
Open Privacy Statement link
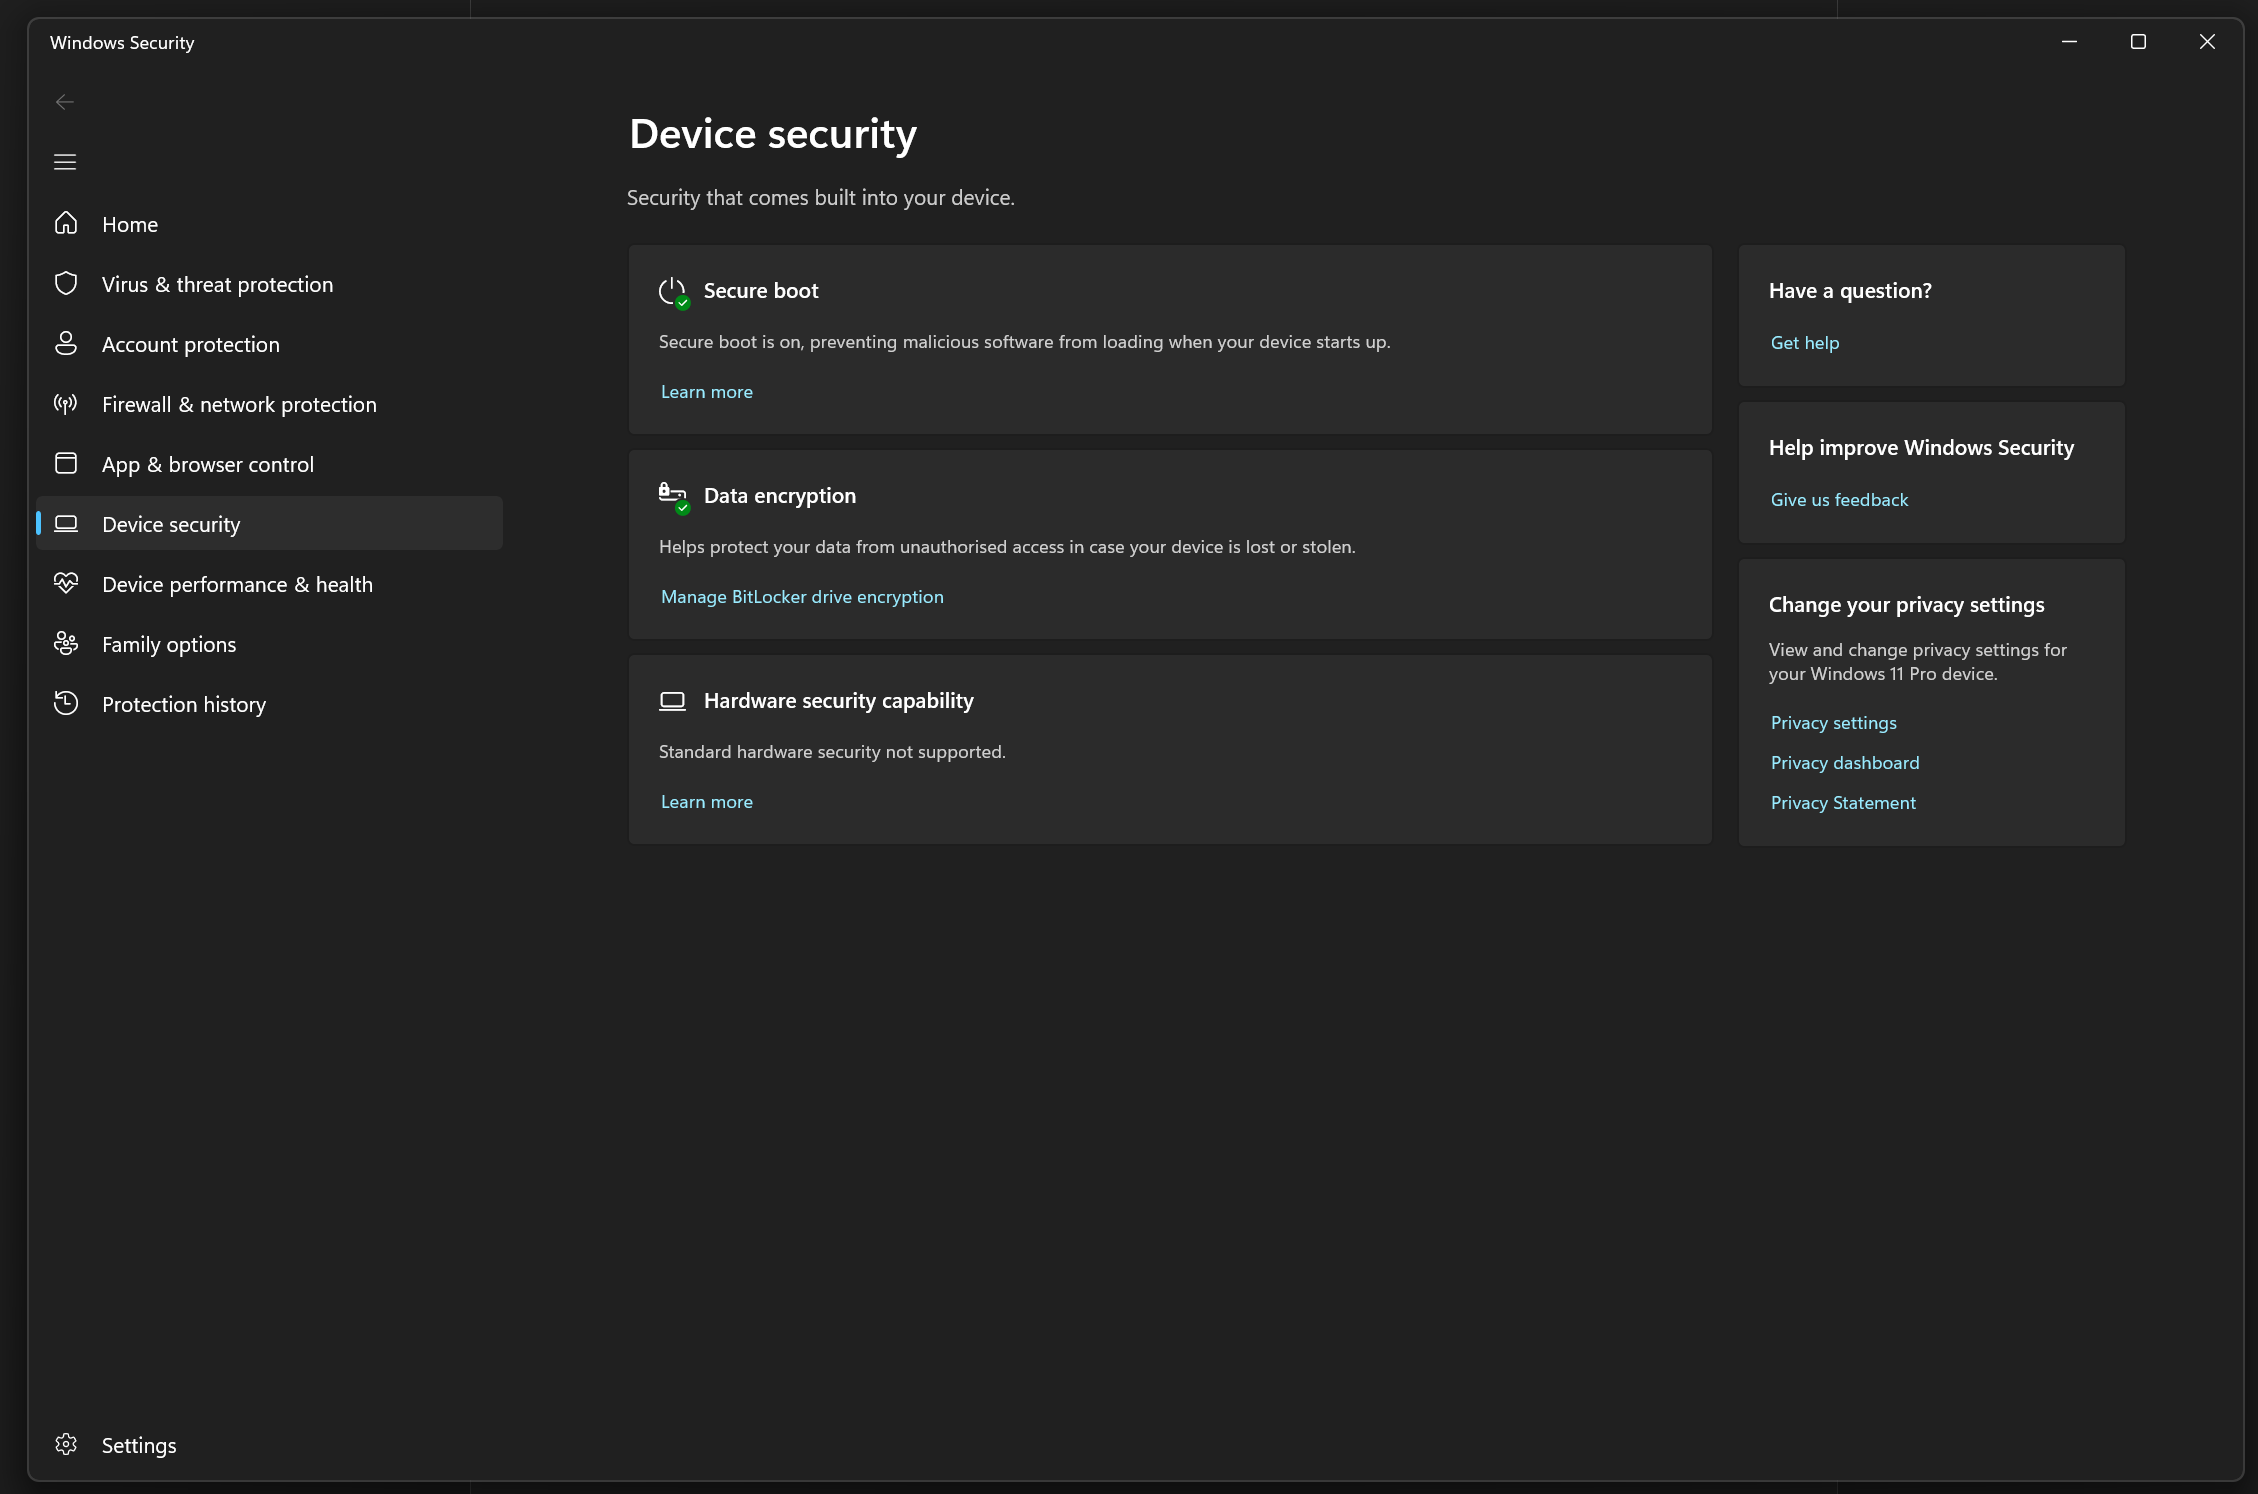pyautogui.click(x=1843, y=803)
